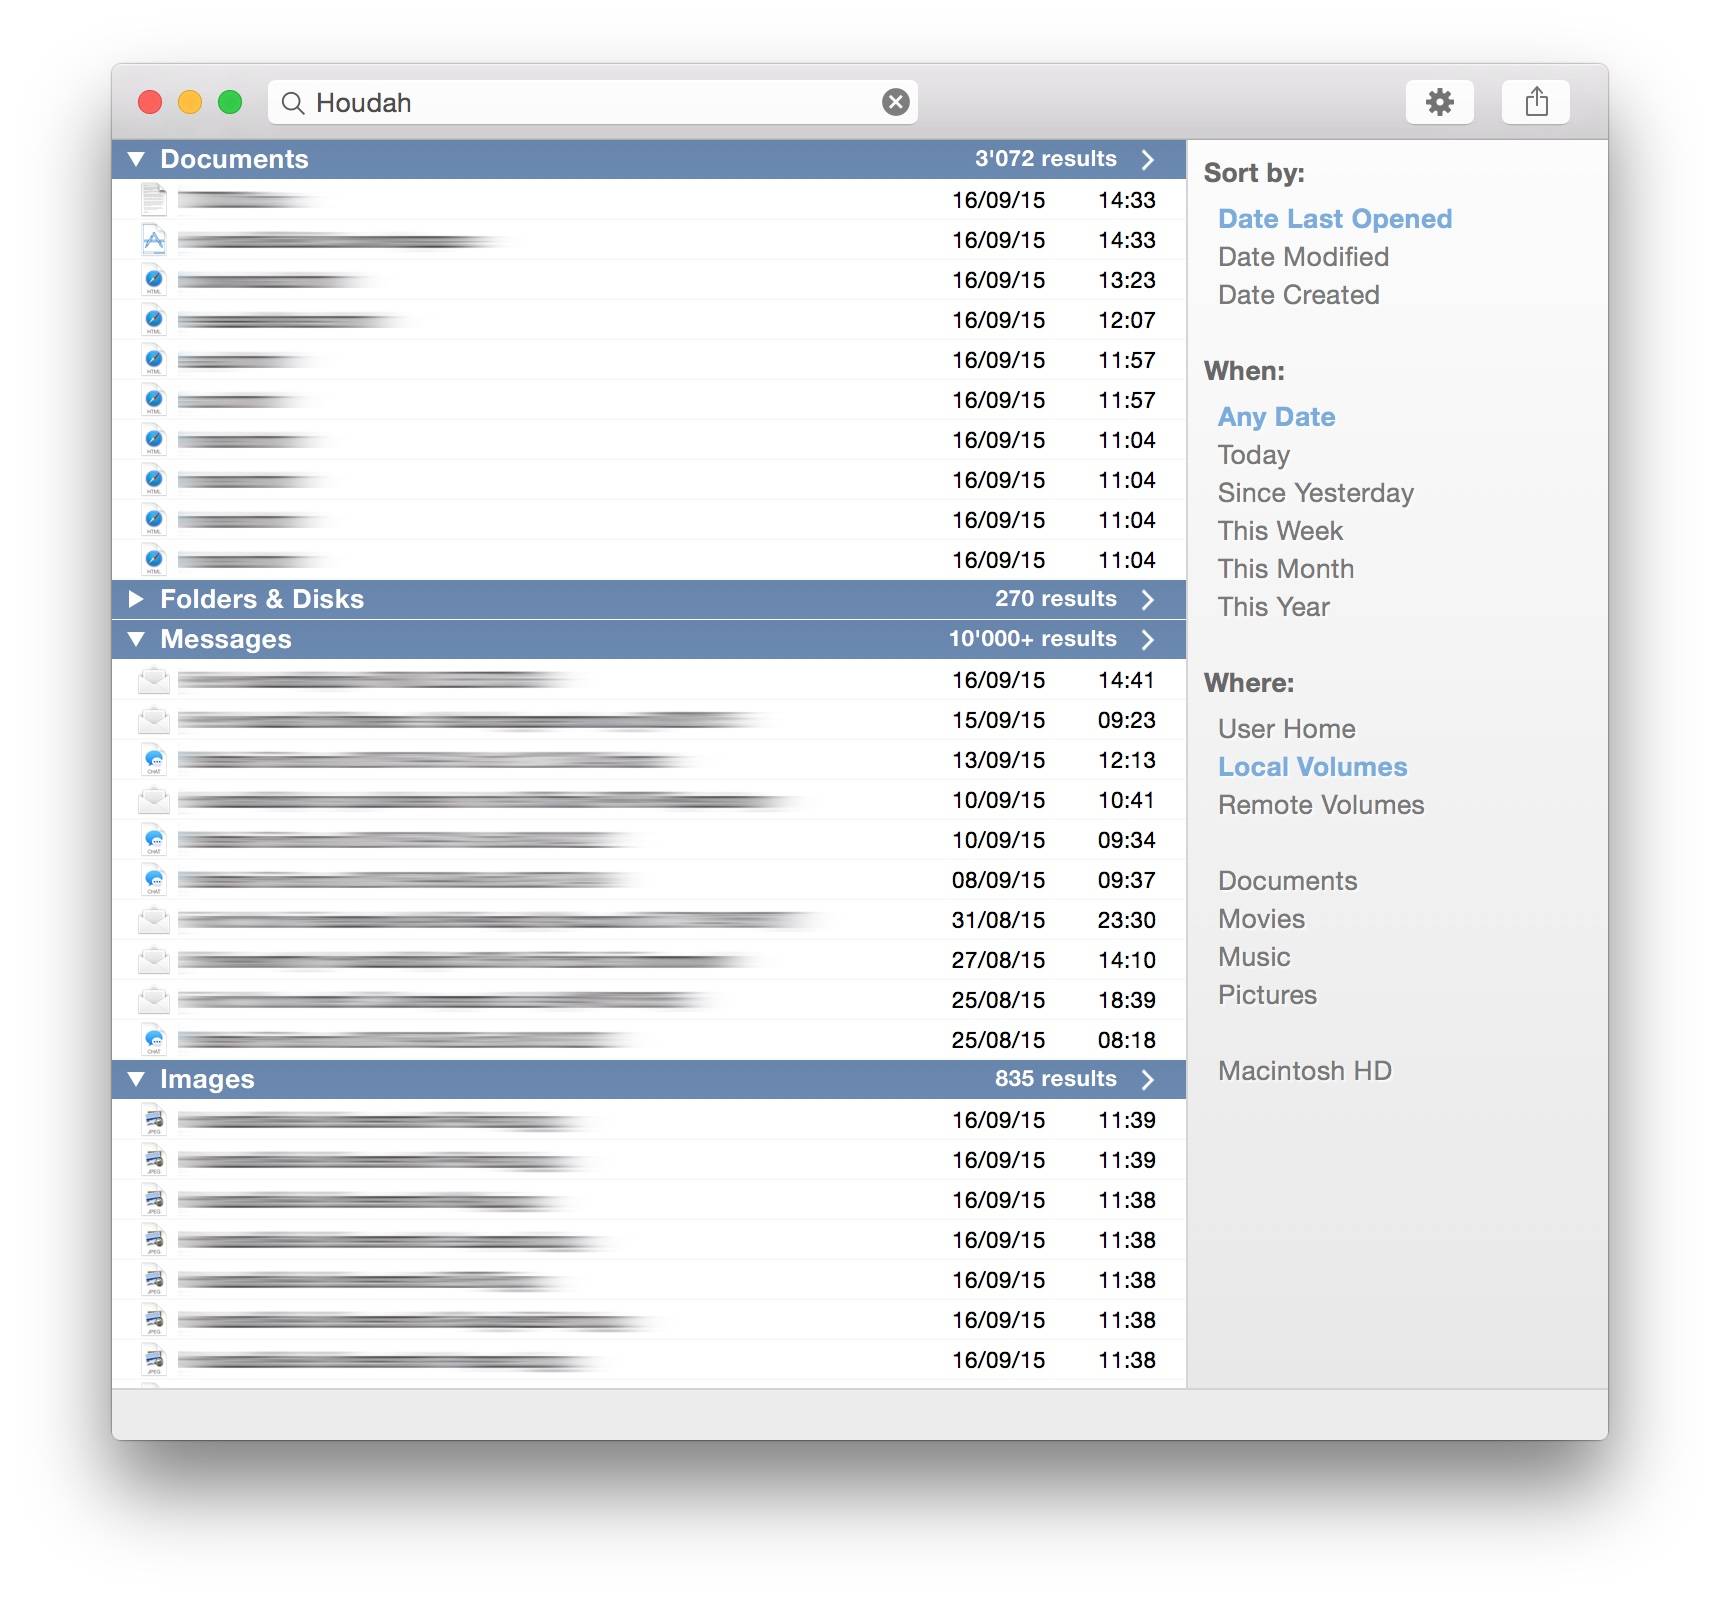Screen dimensions: 1720x1600
Task: Show all 10'000+ Messages results chevron
Action: point(1148,639)
